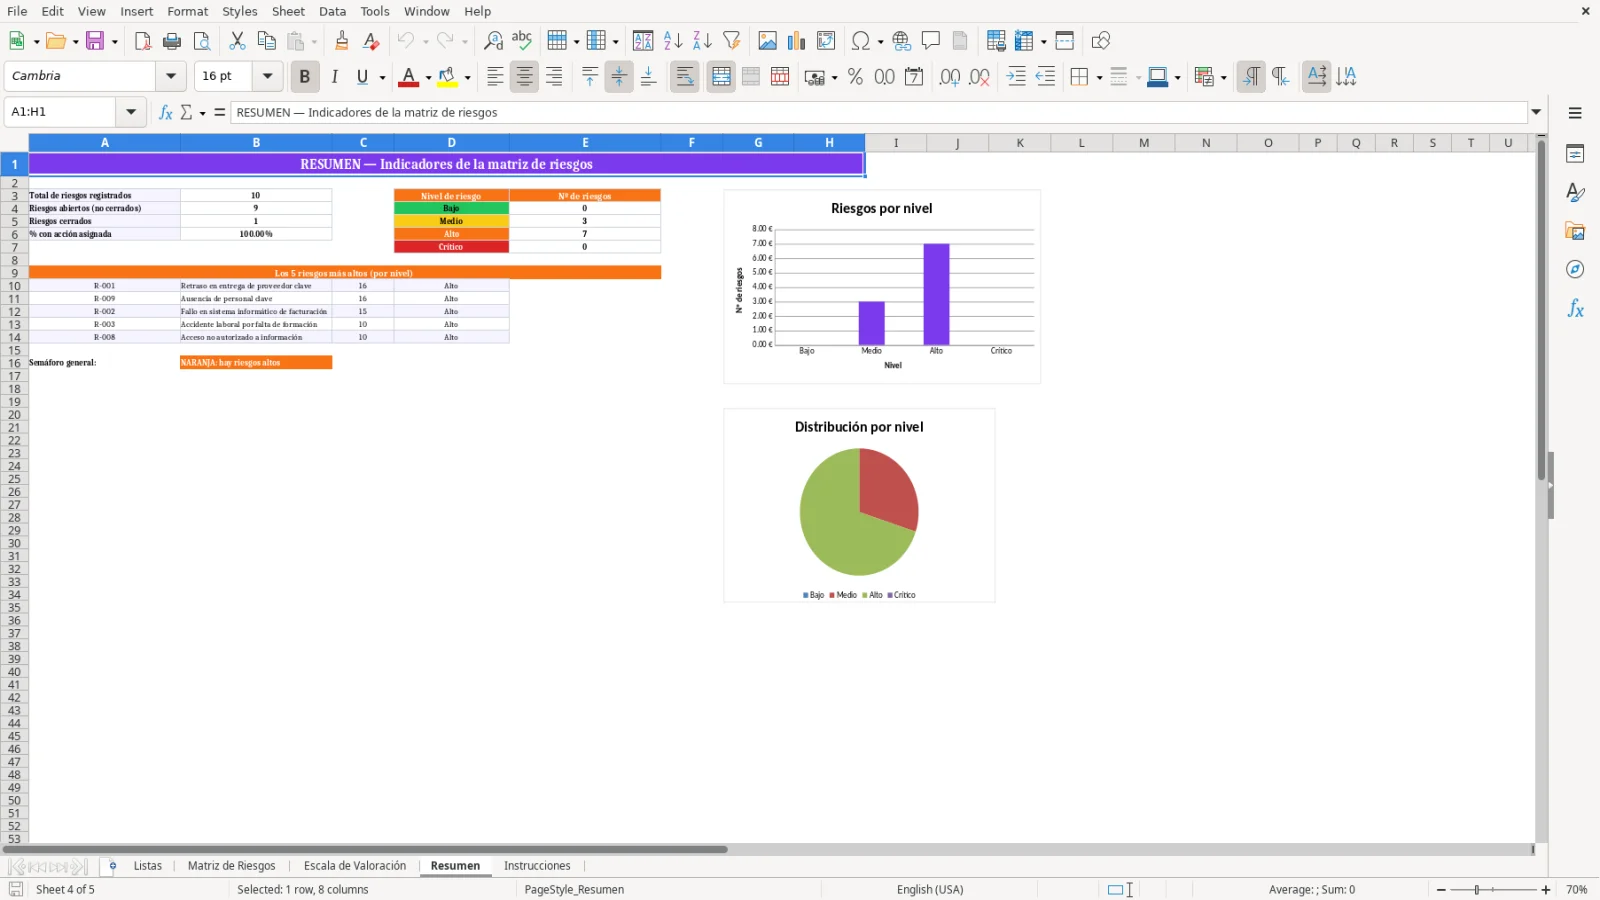This screenshot has width=1600, height=900.
Task: Toggle center vertically alignment
Action: (x=619, y=77)
